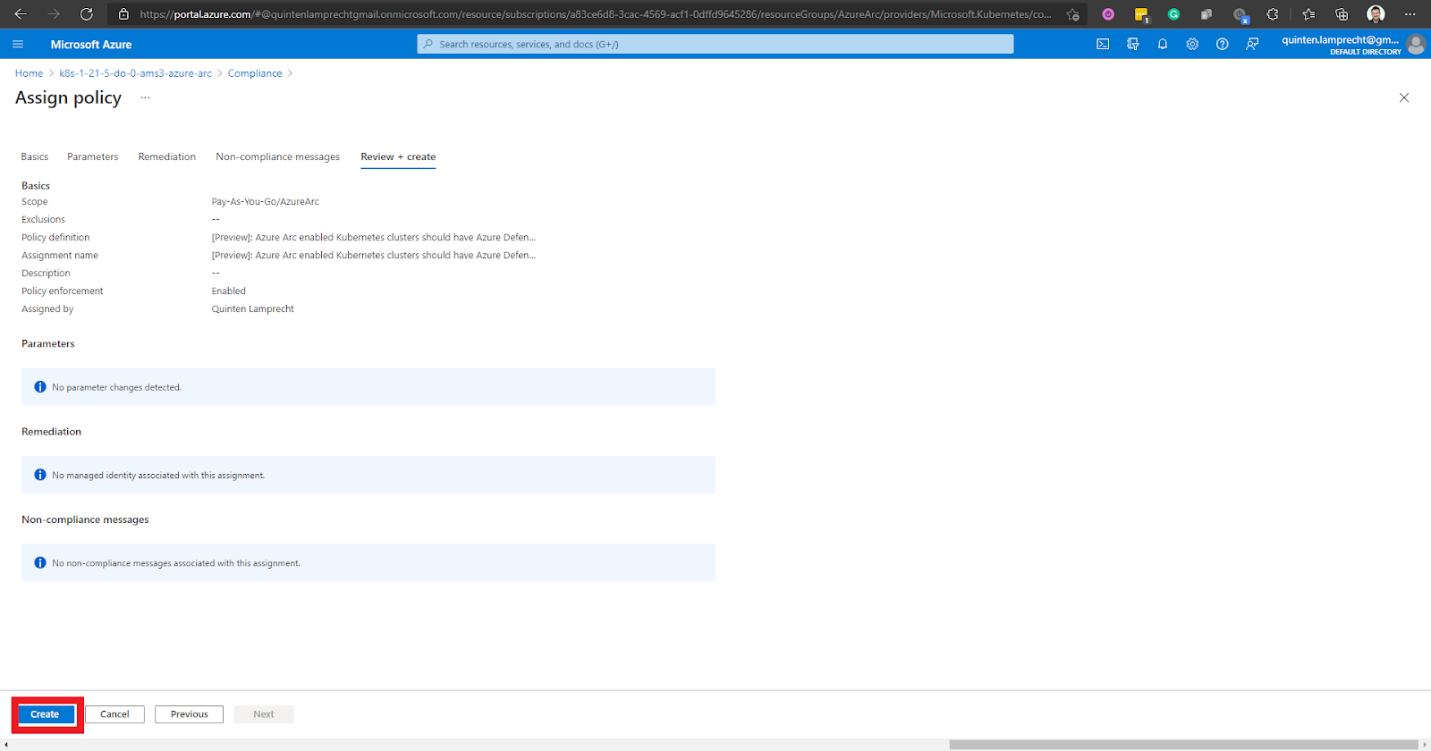Open the browser profile picture
This screenshot has width=1431, height=751.
1376,14
